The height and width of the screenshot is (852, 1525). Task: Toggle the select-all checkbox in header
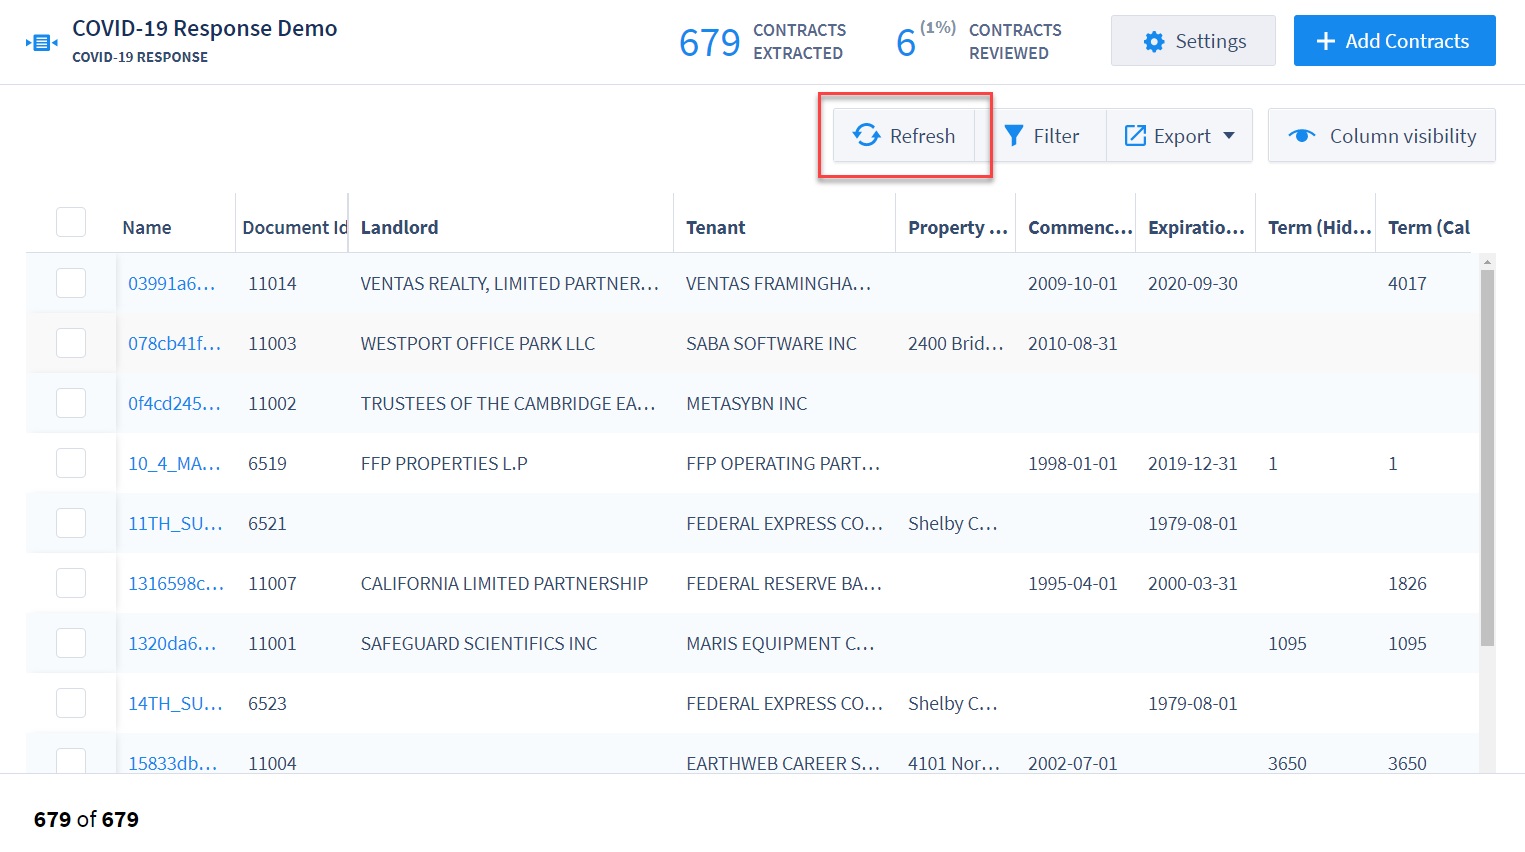click(x=71, y=222)
